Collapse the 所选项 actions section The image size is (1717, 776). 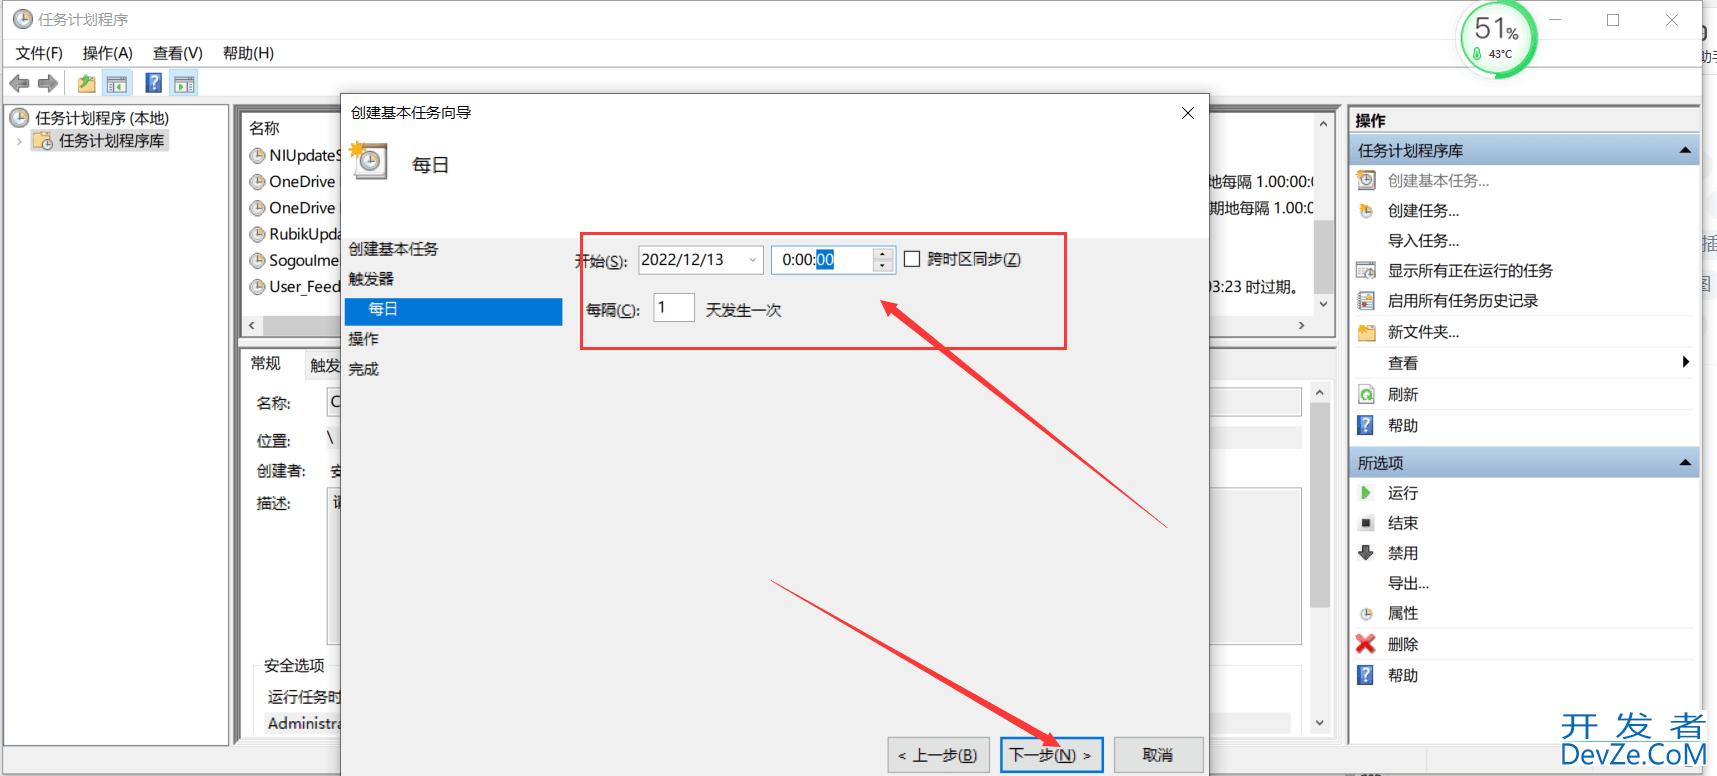(x=1685, y=462)
